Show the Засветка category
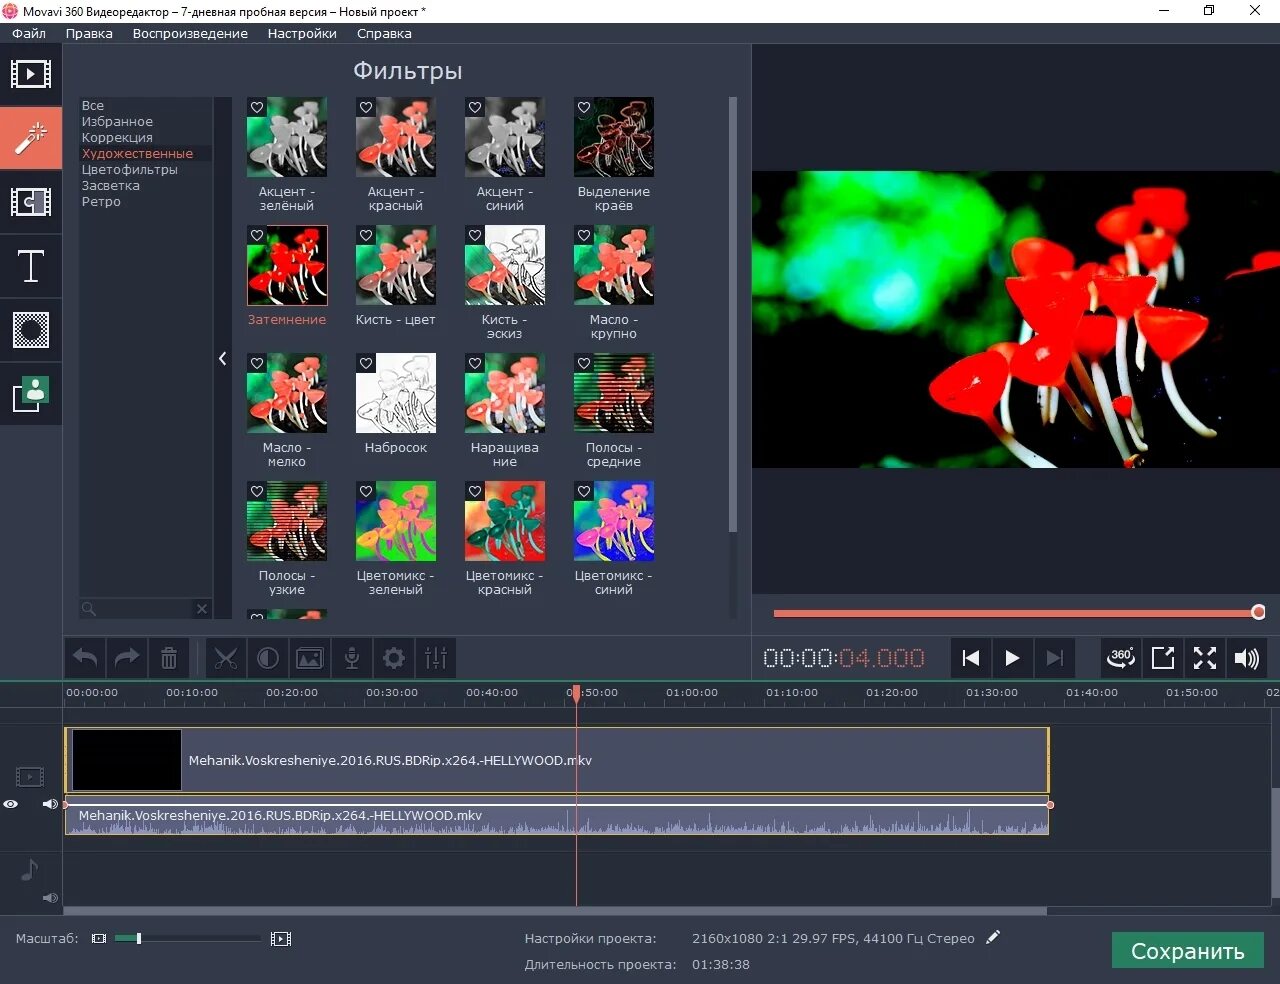Viewport: 1280px width, 984px height. click(111, 185)
